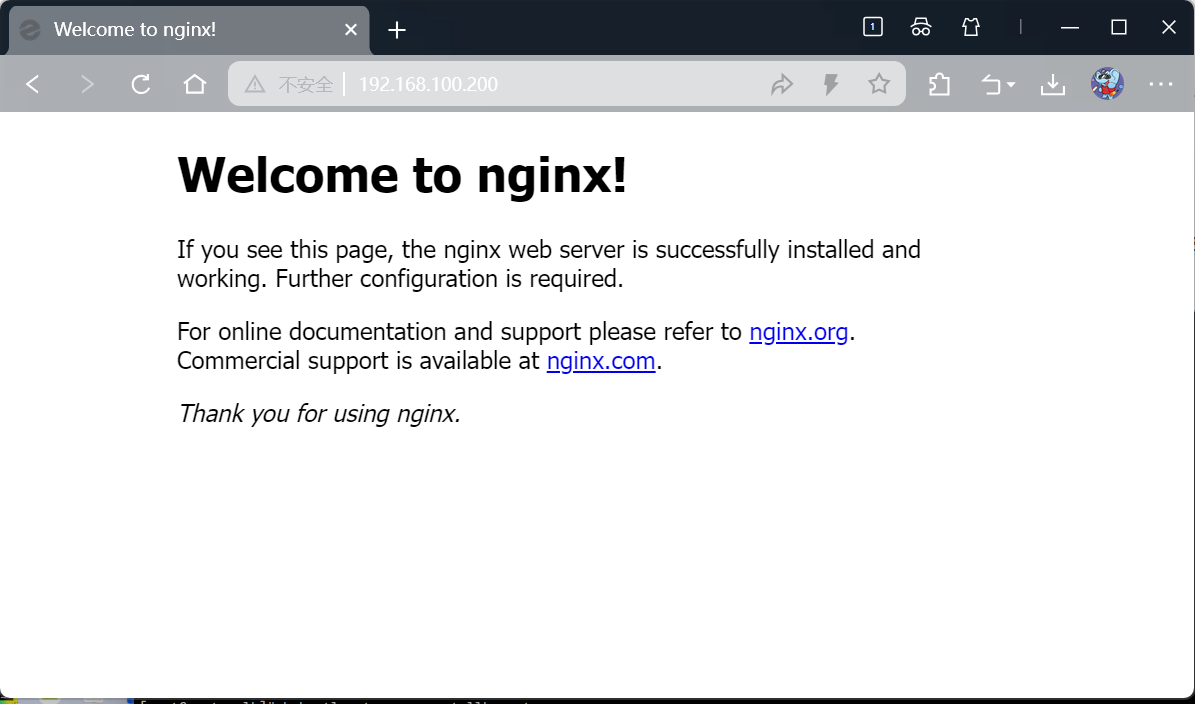
Task: Click the incognito mode glasses icon
Action: [x=921, y=27]
